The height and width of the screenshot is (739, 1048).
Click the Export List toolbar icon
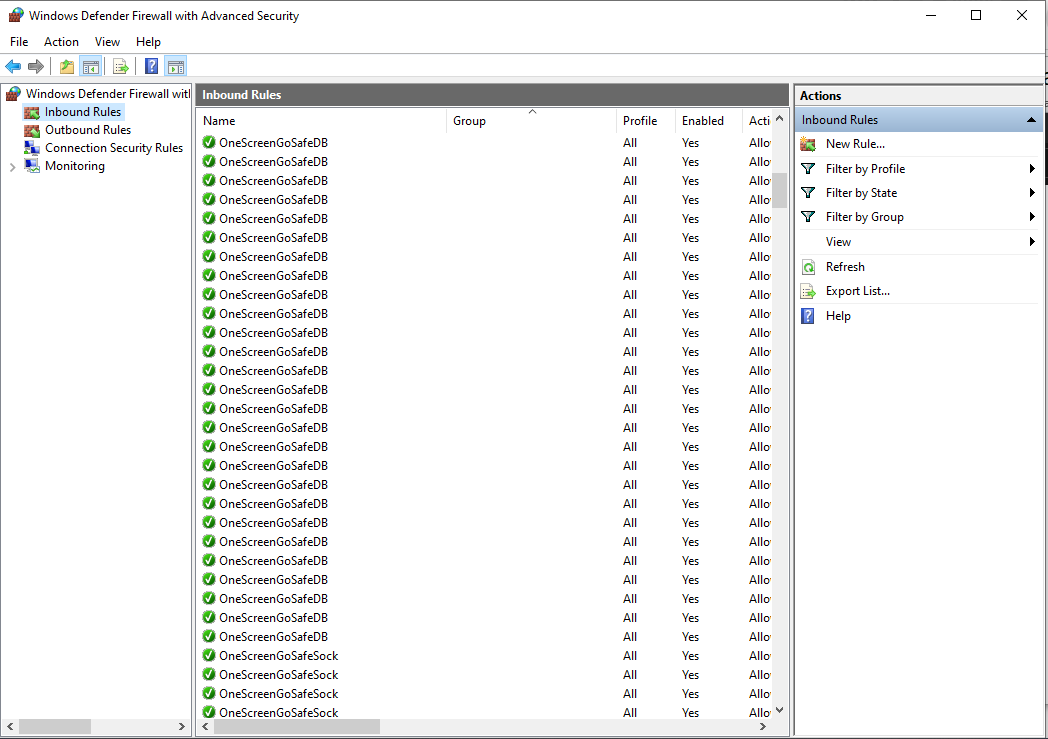point(121,66)
